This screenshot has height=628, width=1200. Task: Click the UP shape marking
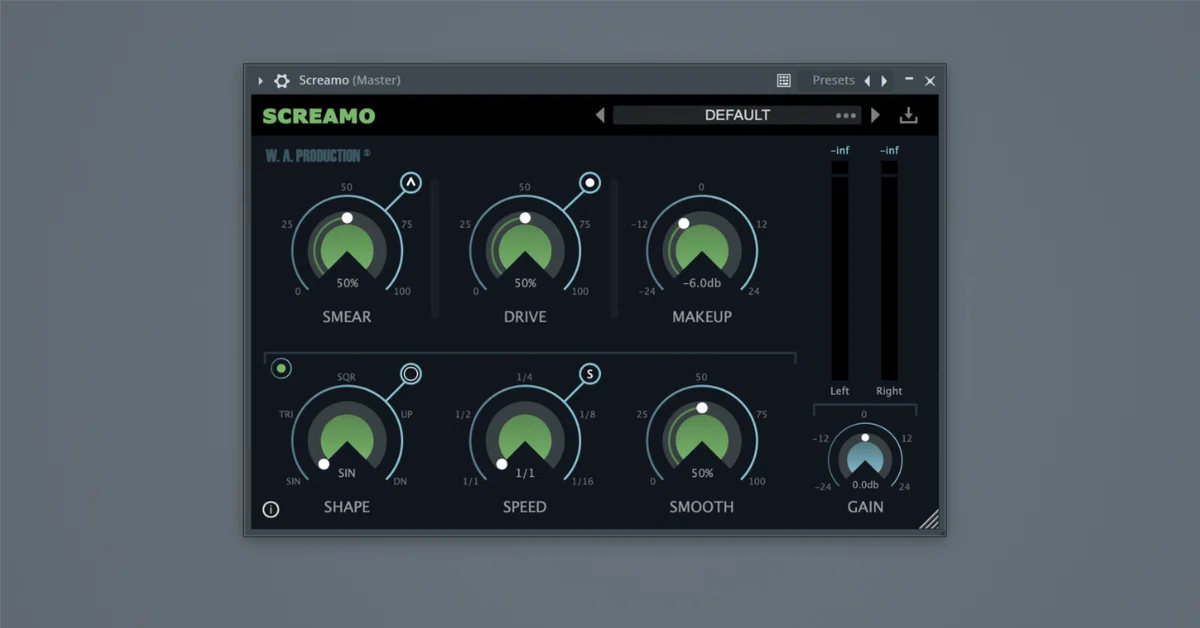(x=406, y=414)
